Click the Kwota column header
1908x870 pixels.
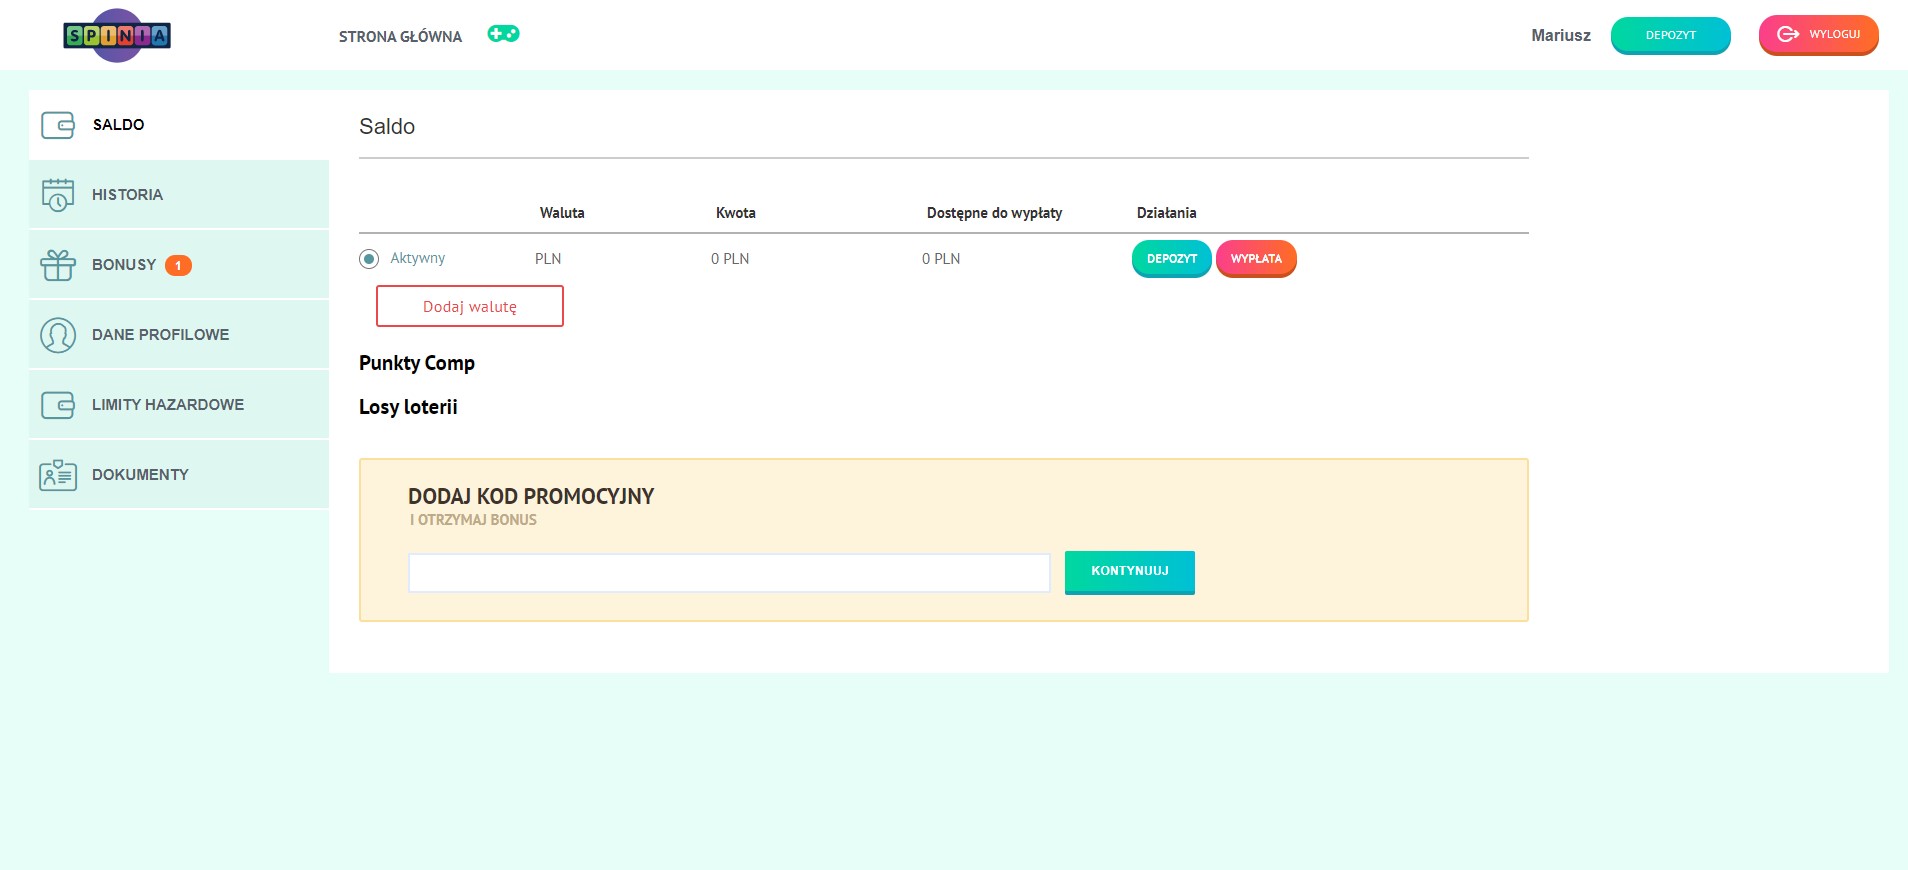click(x=736, y=213)
